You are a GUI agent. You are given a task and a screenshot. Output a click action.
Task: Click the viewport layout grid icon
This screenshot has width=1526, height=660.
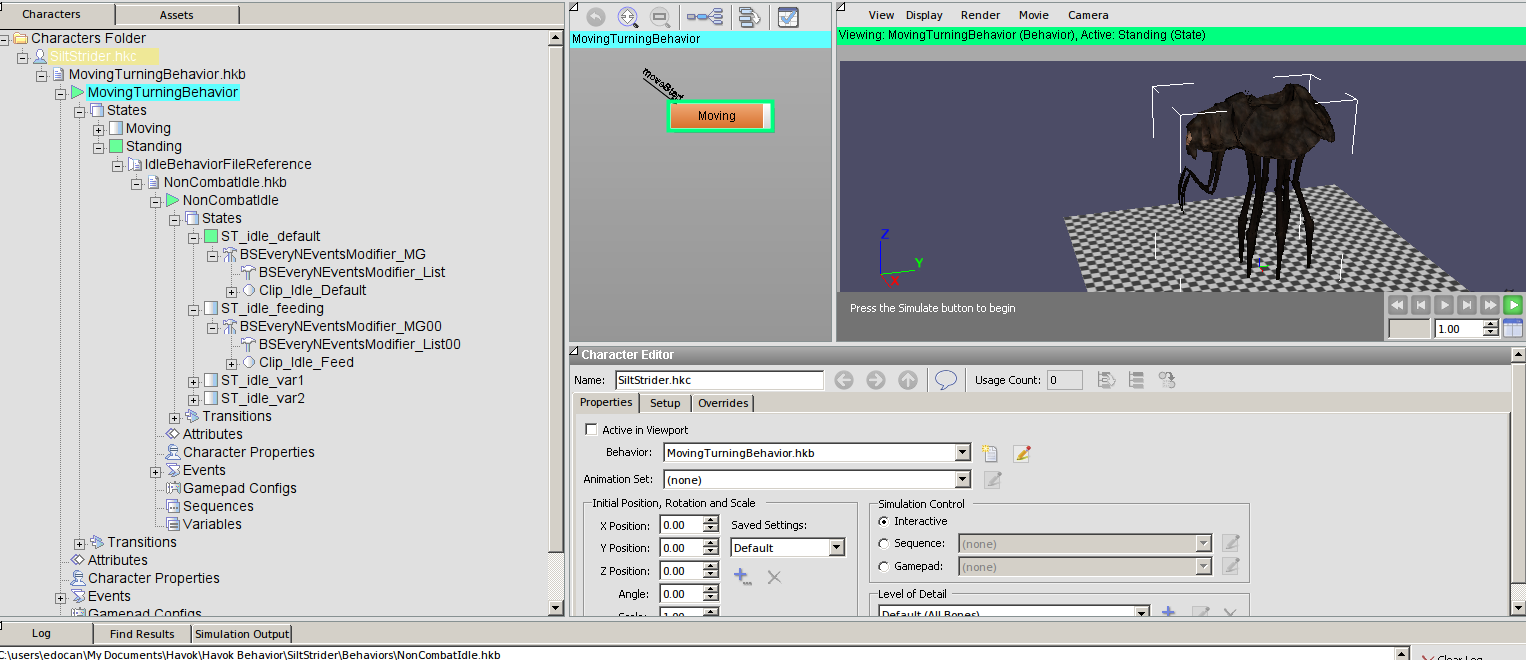pyautogui.click(x=1512, y=328)
